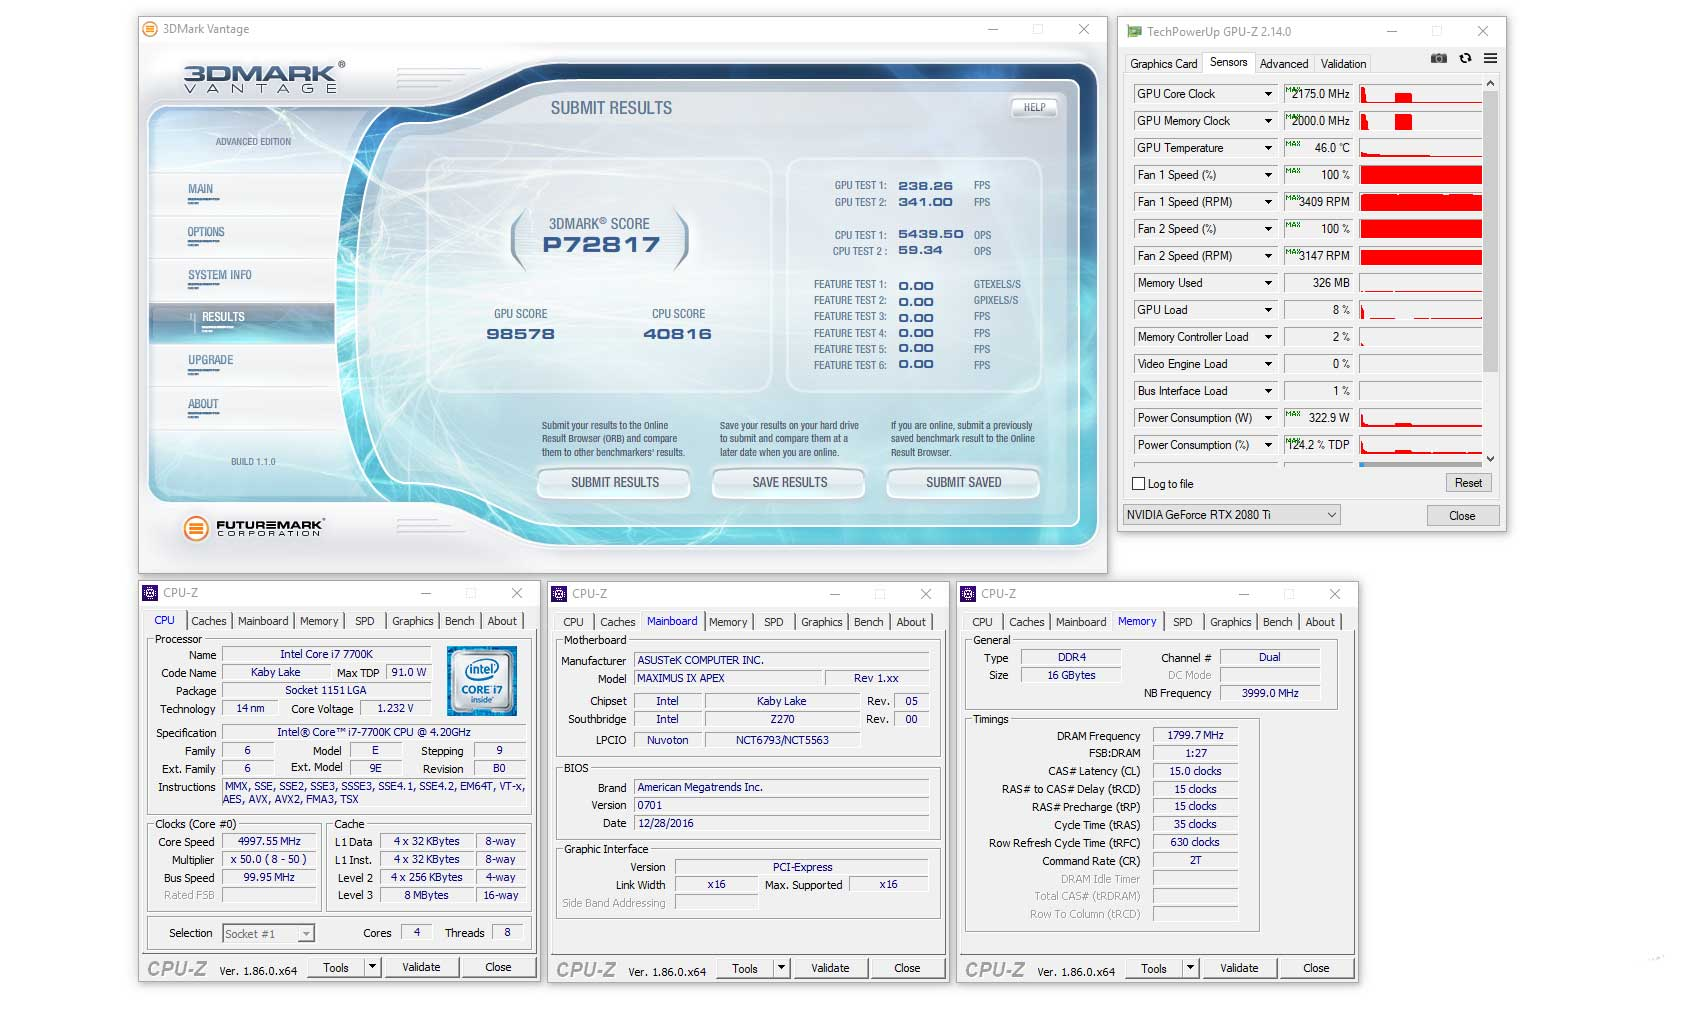Click the 3DMark Vantage title bar icon
The width and height of the screenshot is (1699, 1018).
148,29
